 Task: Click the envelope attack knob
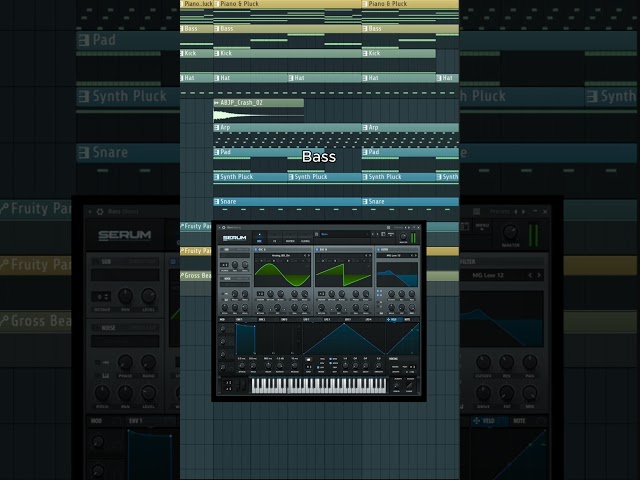pyautogui.click(x=242, y=365)
